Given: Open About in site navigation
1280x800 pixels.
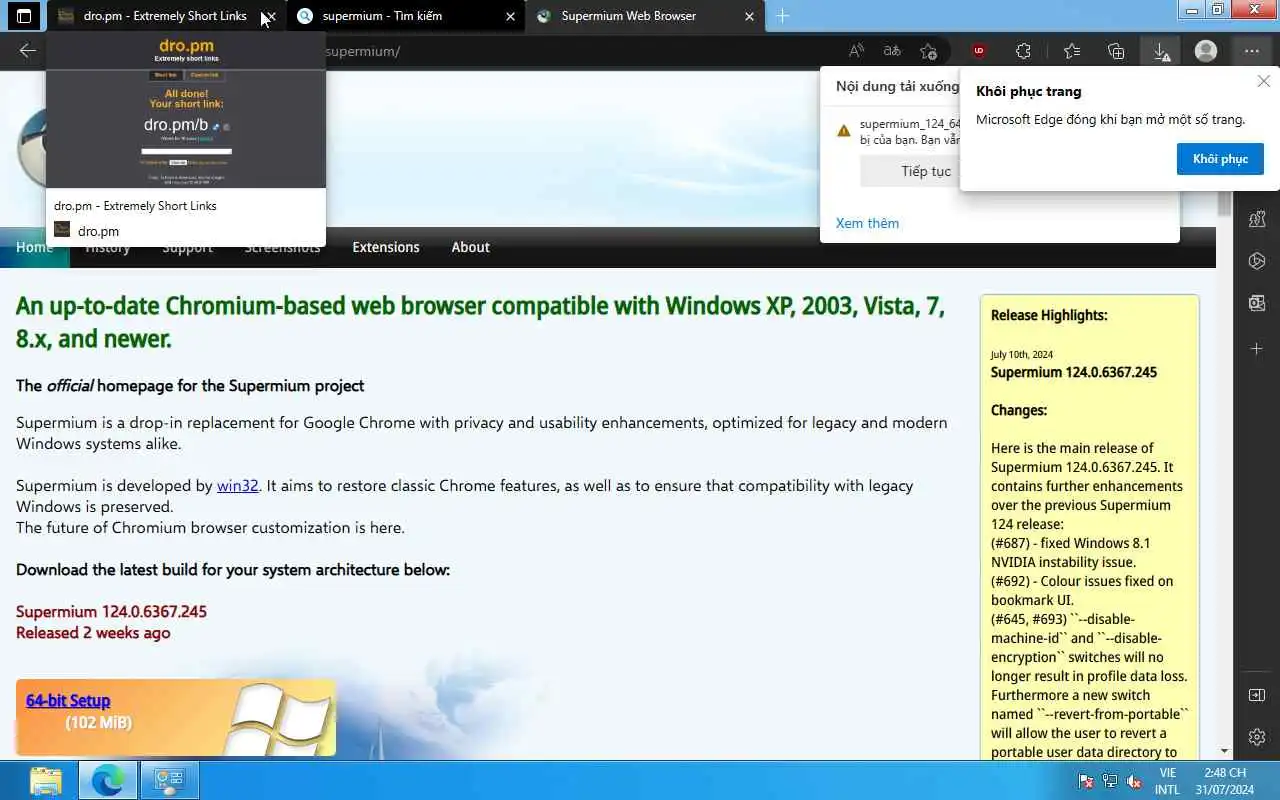Looking at the screenshot, I should pos(470,247).
